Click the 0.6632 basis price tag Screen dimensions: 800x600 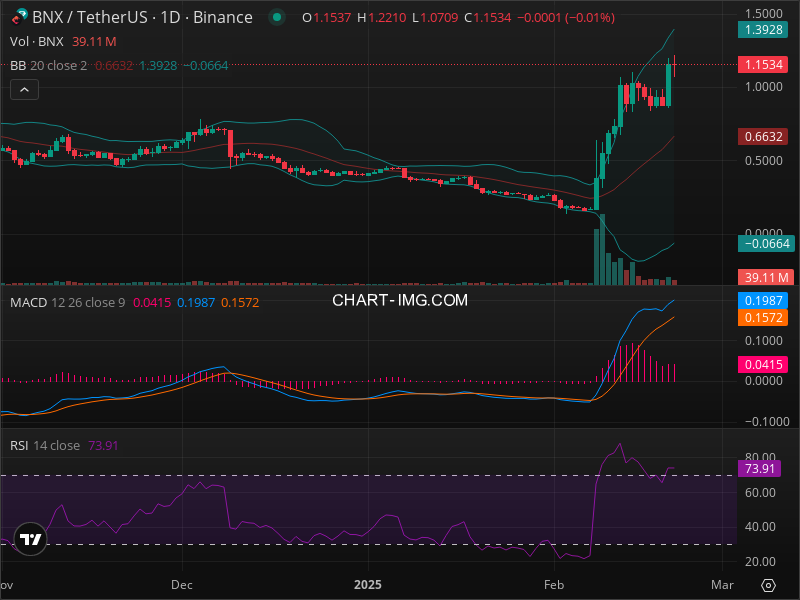pos(763,137)
